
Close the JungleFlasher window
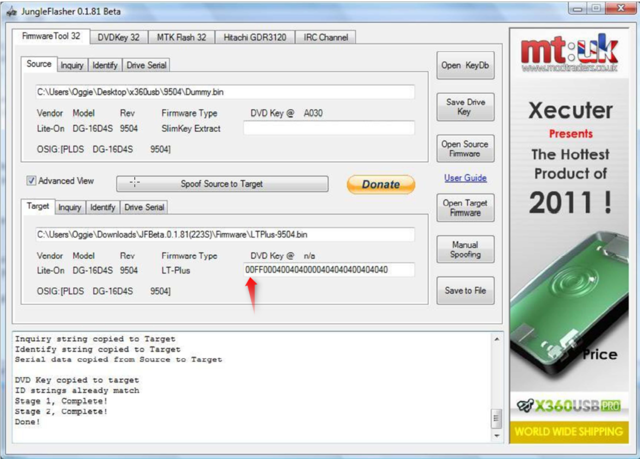(x=620, y=9)
